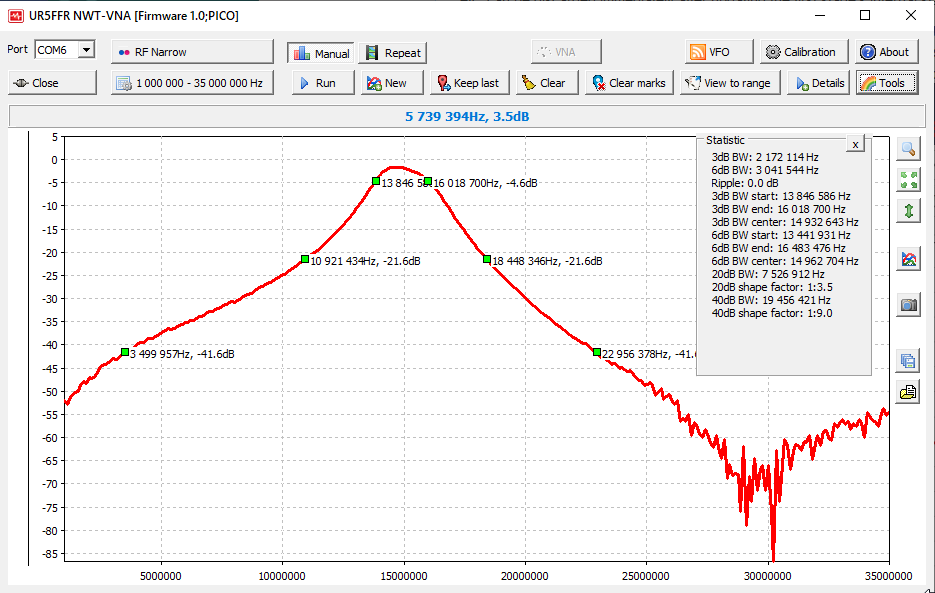Click the vertical autoscale double-arrow icon
Viewport: 935px width, 593px height.
908,211
